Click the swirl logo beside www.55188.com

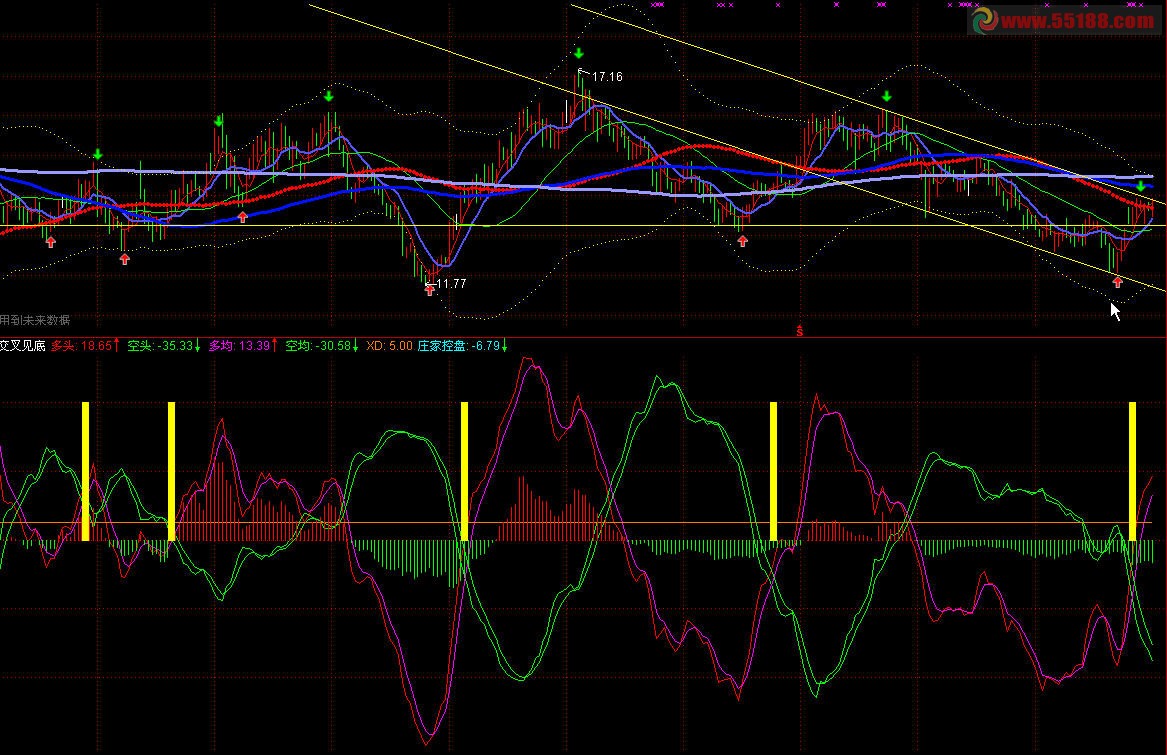(984, 20)
